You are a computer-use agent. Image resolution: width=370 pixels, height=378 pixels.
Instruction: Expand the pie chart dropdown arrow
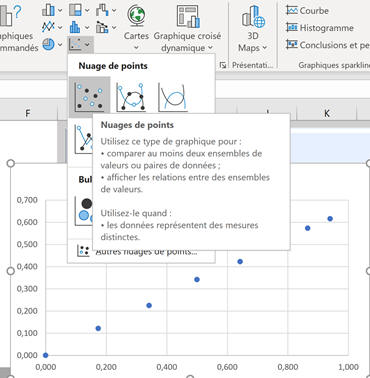[60, 44]
